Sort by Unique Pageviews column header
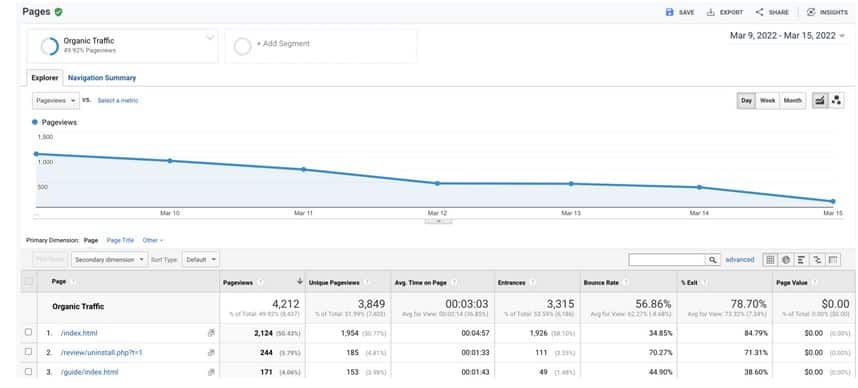 point(334,282)
